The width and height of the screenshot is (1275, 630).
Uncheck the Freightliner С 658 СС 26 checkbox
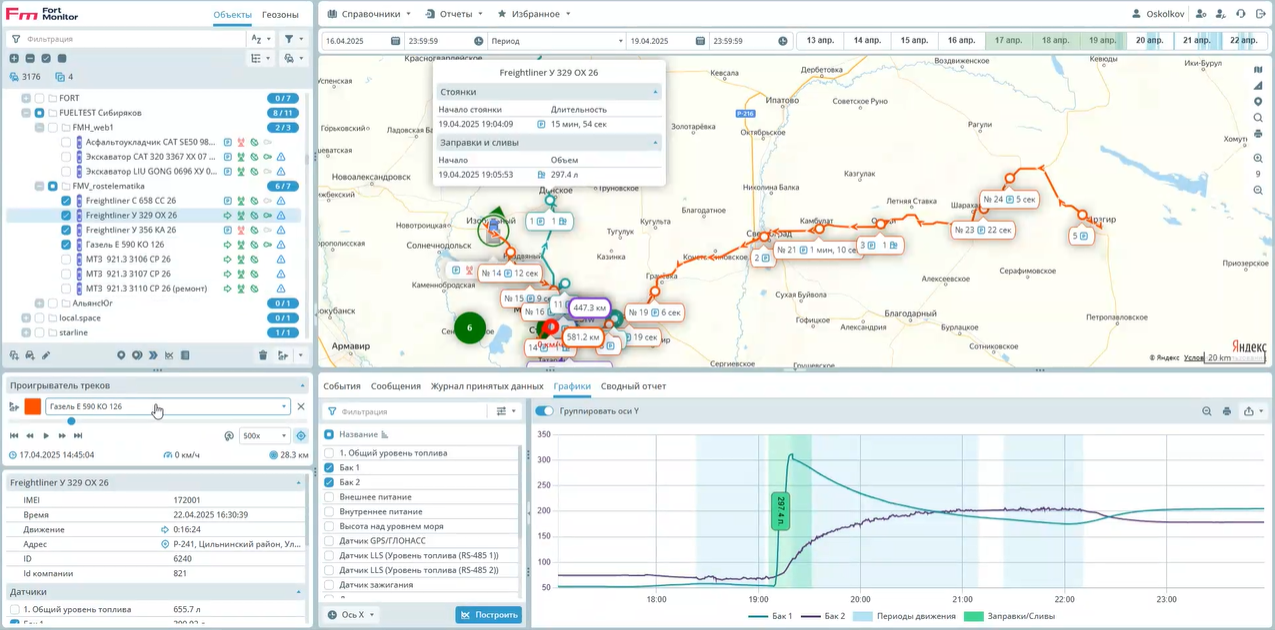point(66,201)
